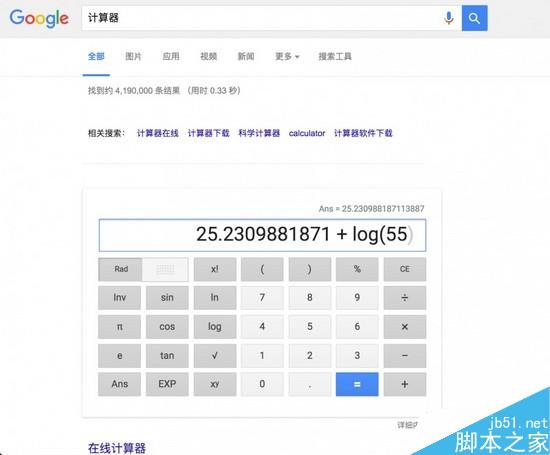Open the 详细 details link below calculator
550x455 pixels.
[407, 425]
